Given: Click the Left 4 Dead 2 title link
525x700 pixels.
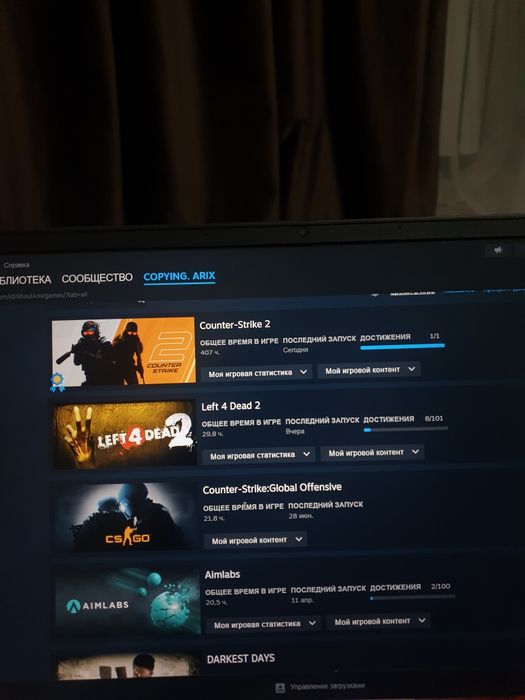Looking at the screenshot, I should pyautogui.click(x=231, y=406).
